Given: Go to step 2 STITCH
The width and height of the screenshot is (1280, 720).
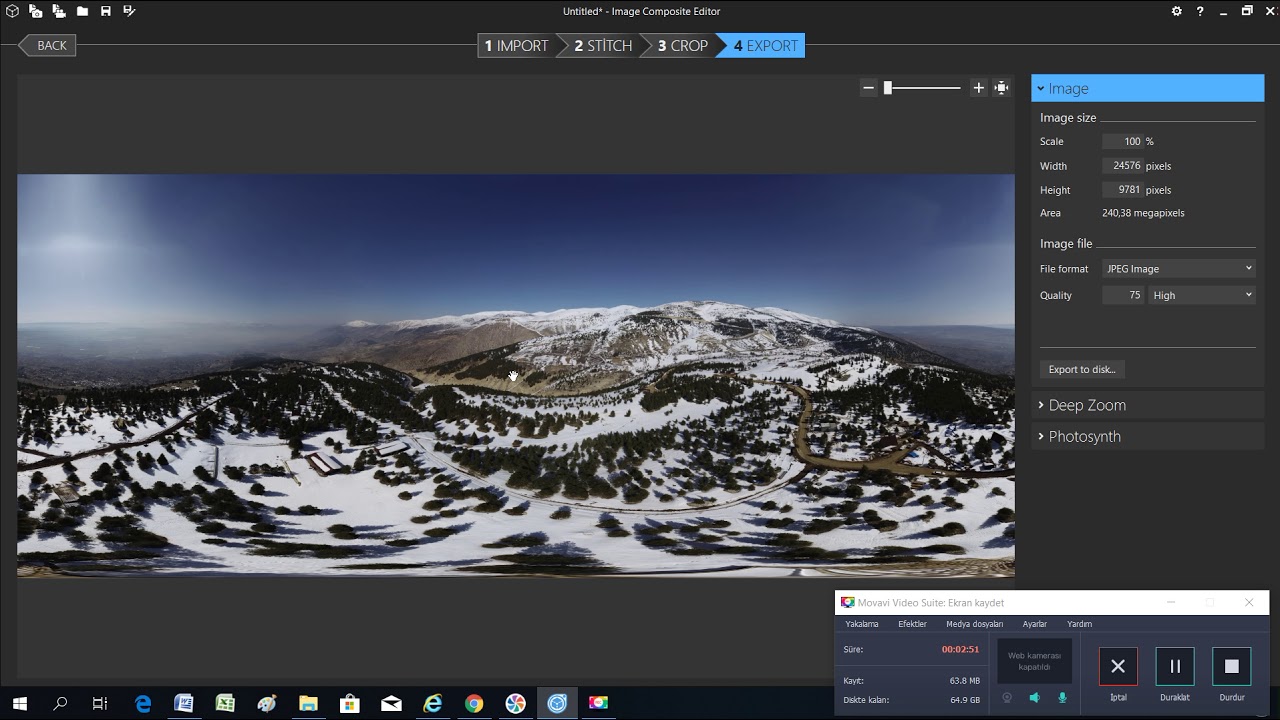Looking at the screenshot, I should (603, 46).
